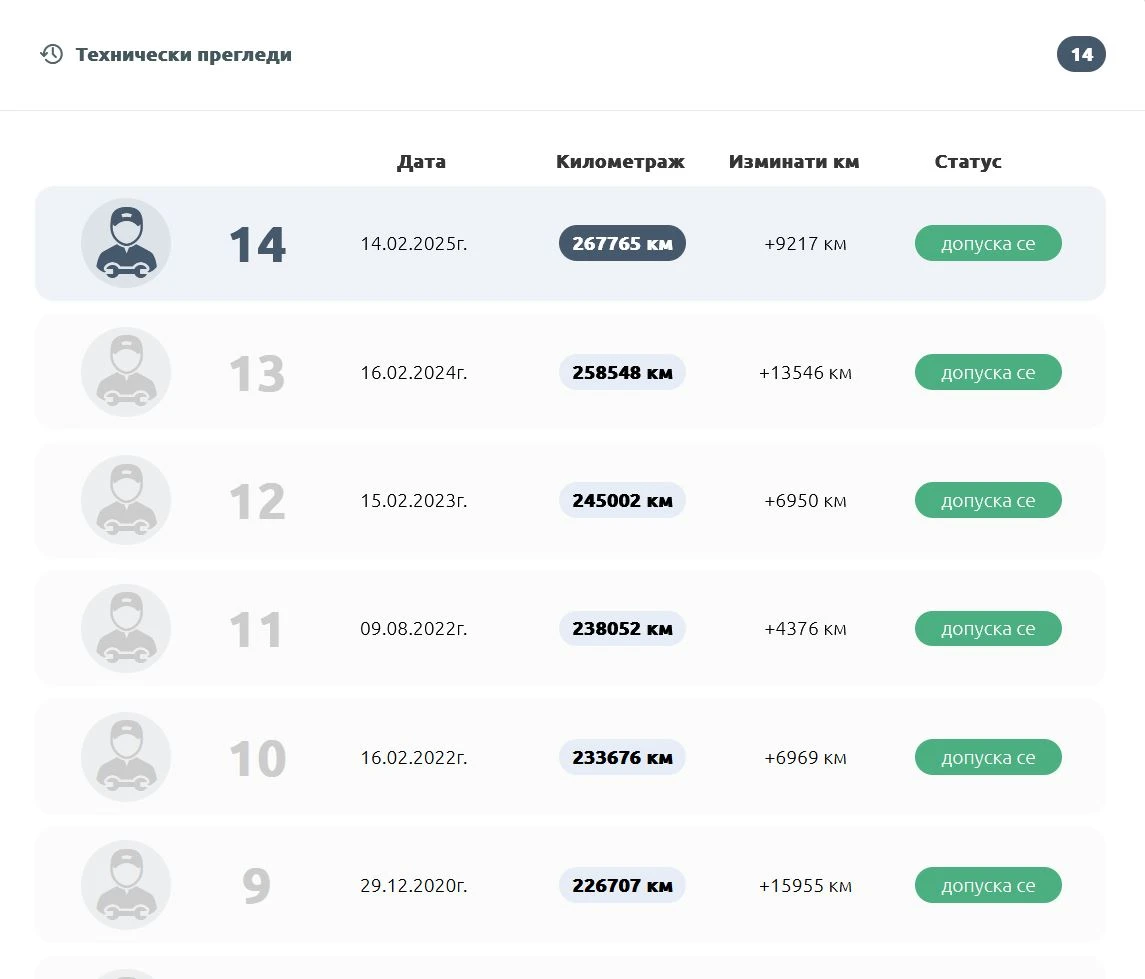Image resolution: width=1145 pixels, height=979 pixels.
Task: Select the mechanic icon in row 13
Action: tap(126, 372)
